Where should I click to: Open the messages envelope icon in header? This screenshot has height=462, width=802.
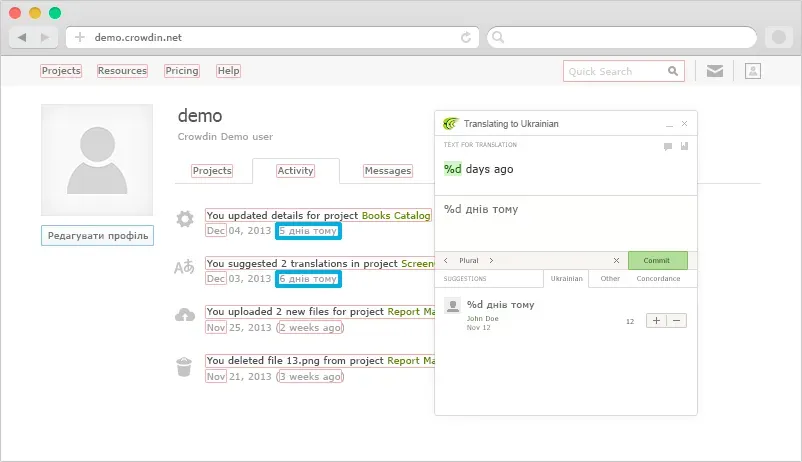714,71
